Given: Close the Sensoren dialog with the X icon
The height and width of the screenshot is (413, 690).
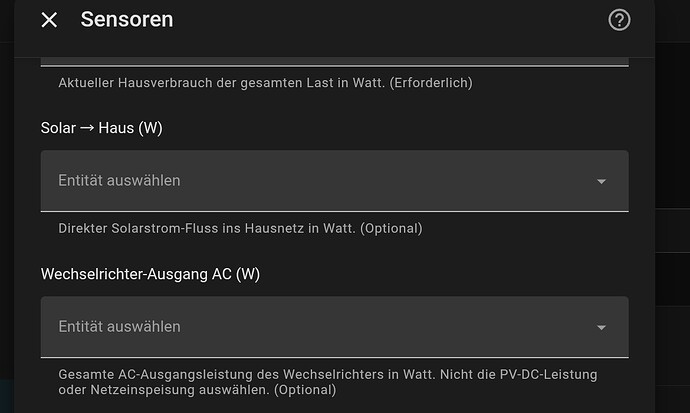Looking at the screenshot, I should [x=49, y=20].
